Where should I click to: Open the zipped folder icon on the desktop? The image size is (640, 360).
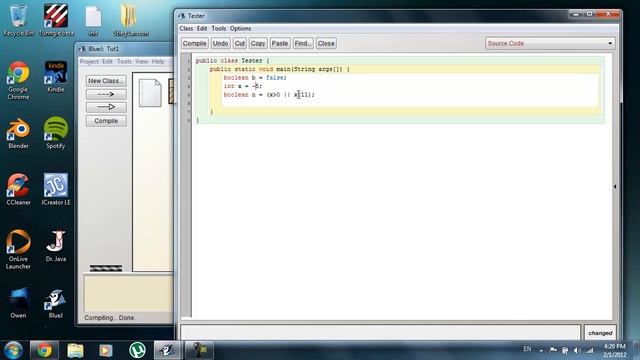point(131,20)
